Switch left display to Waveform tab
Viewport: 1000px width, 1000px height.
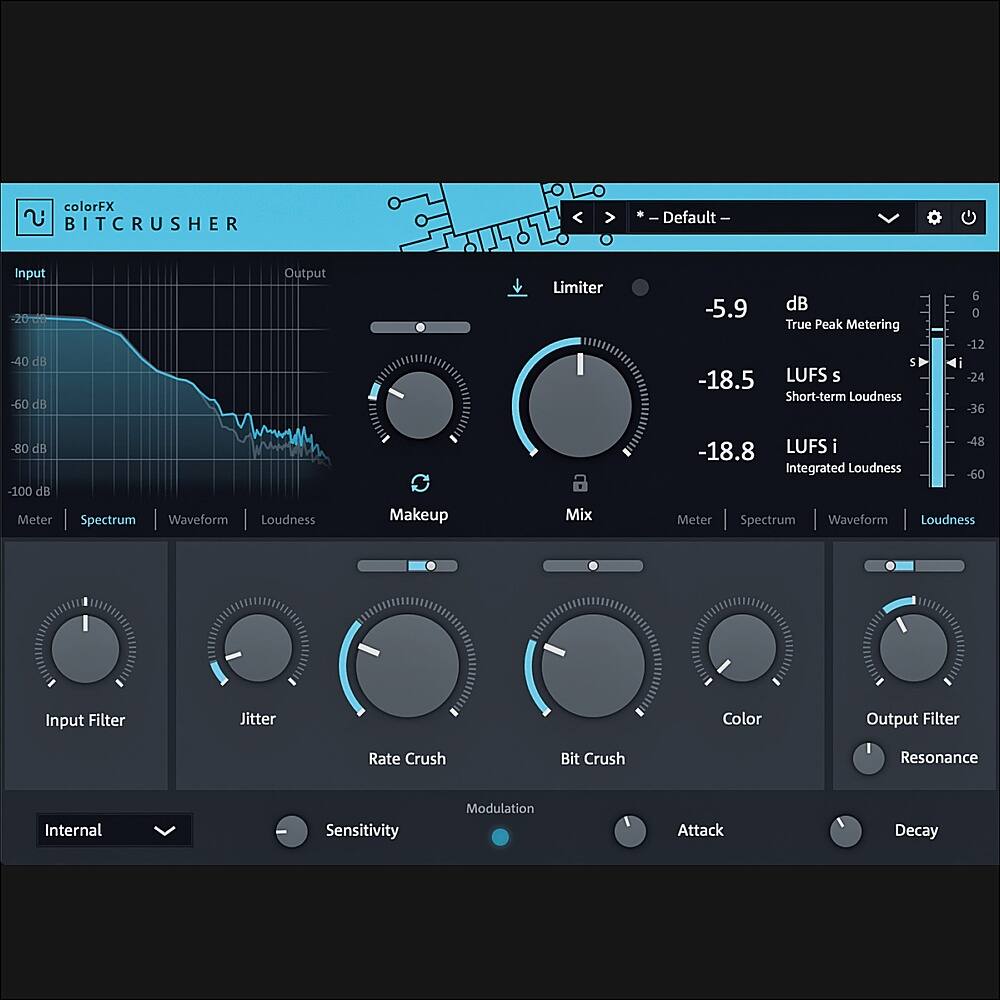[x=198, y=520]
